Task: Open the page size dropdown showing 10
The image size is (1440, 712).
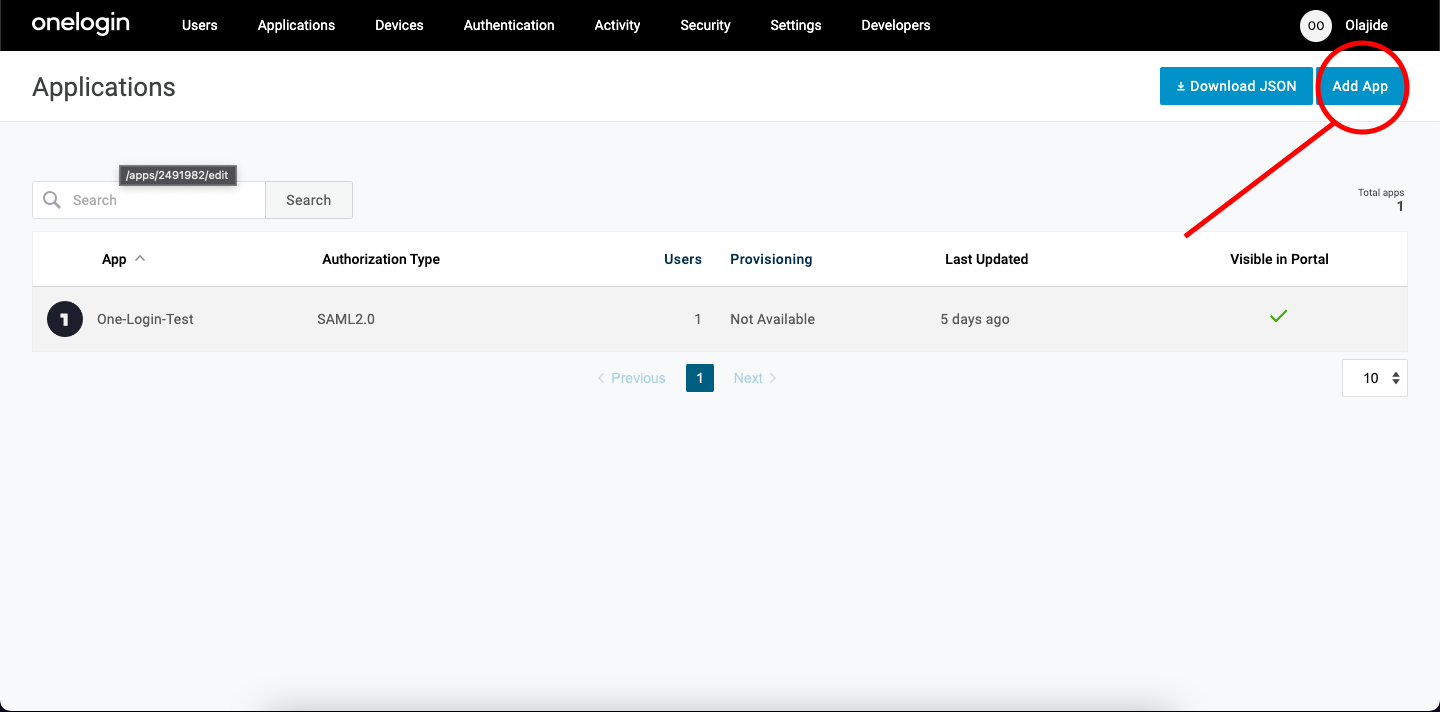Action: click(1375, 378)
